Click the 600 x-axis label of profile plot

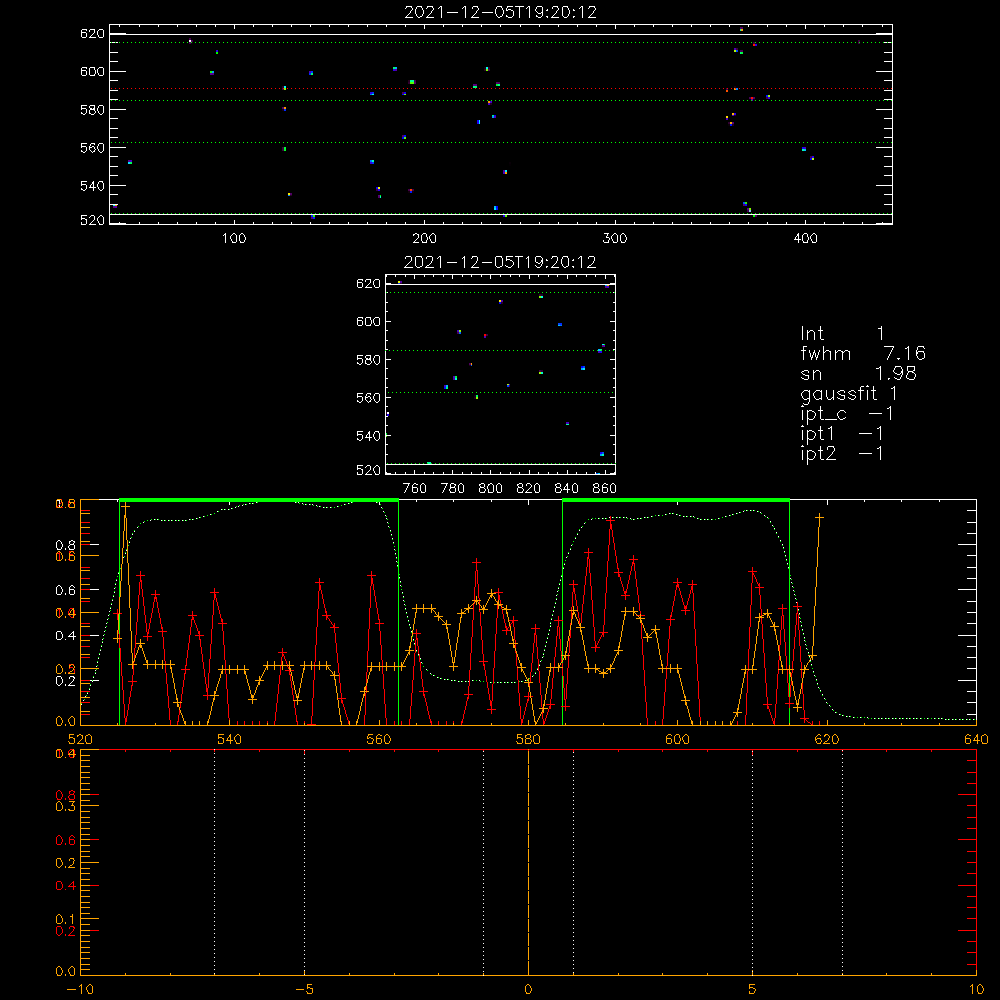pyautogui.click(x=677, y=739)
